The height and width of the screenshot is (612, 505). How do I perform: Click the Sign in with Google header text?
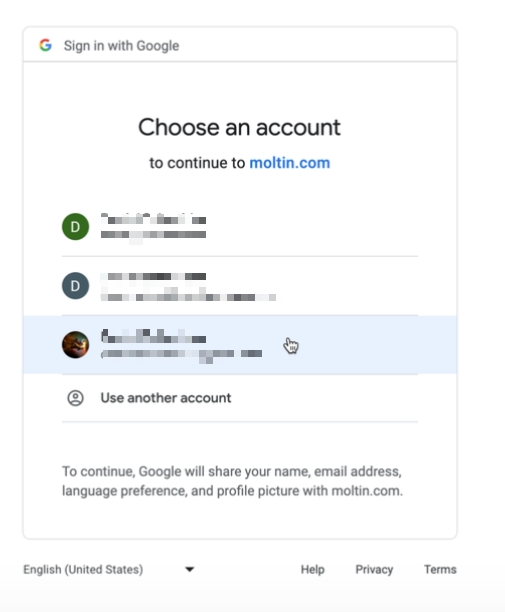tap(121, 46)
